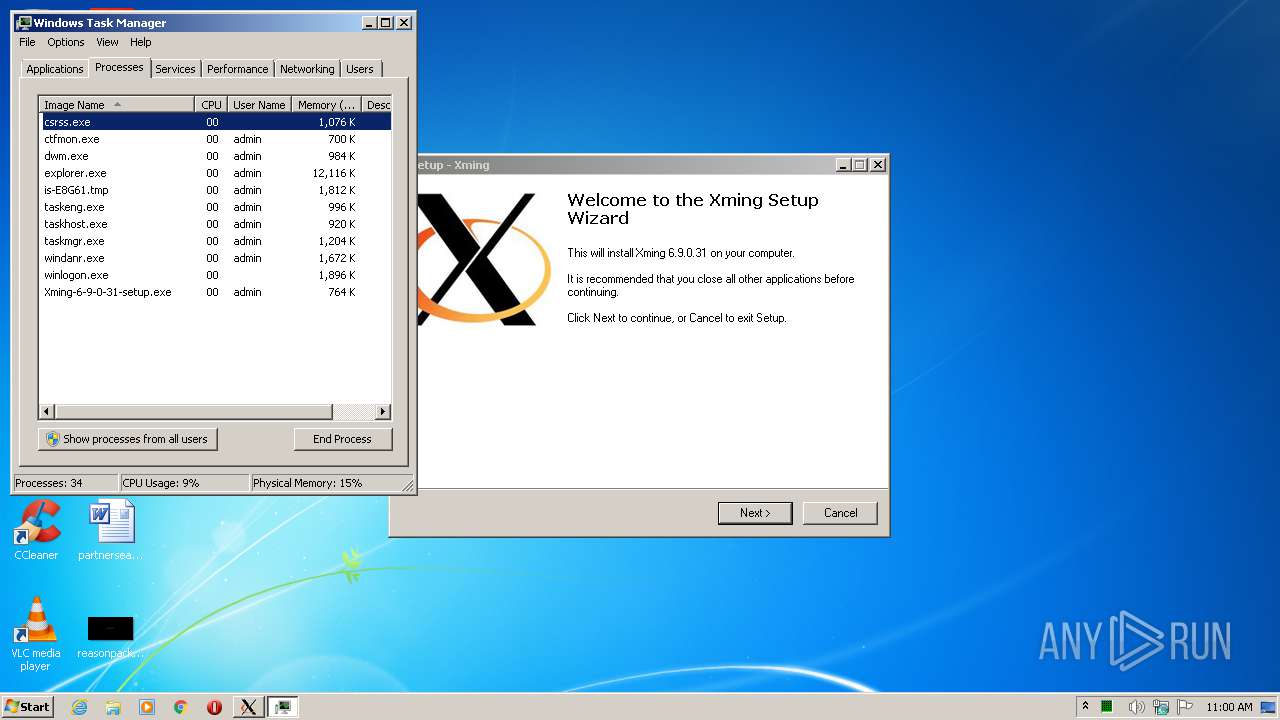1280x720 pixels.
Task: Open Task Manager Options menu
Action: pos(66,42)
